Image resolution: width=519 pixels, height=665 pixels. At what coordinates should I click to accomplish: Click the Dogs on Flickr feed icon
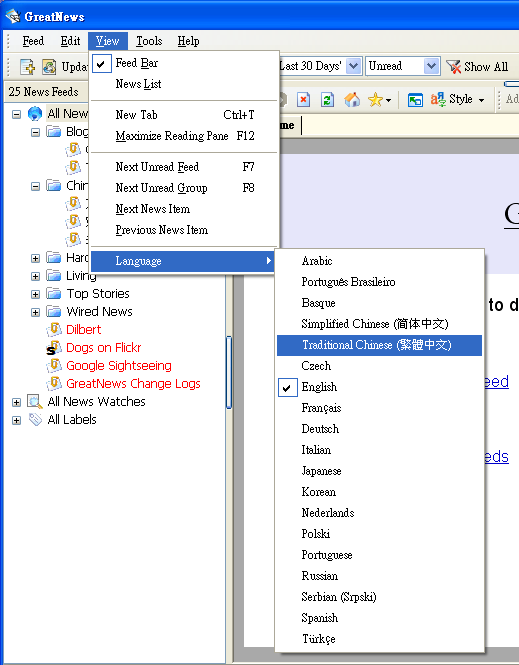point(54,348)
